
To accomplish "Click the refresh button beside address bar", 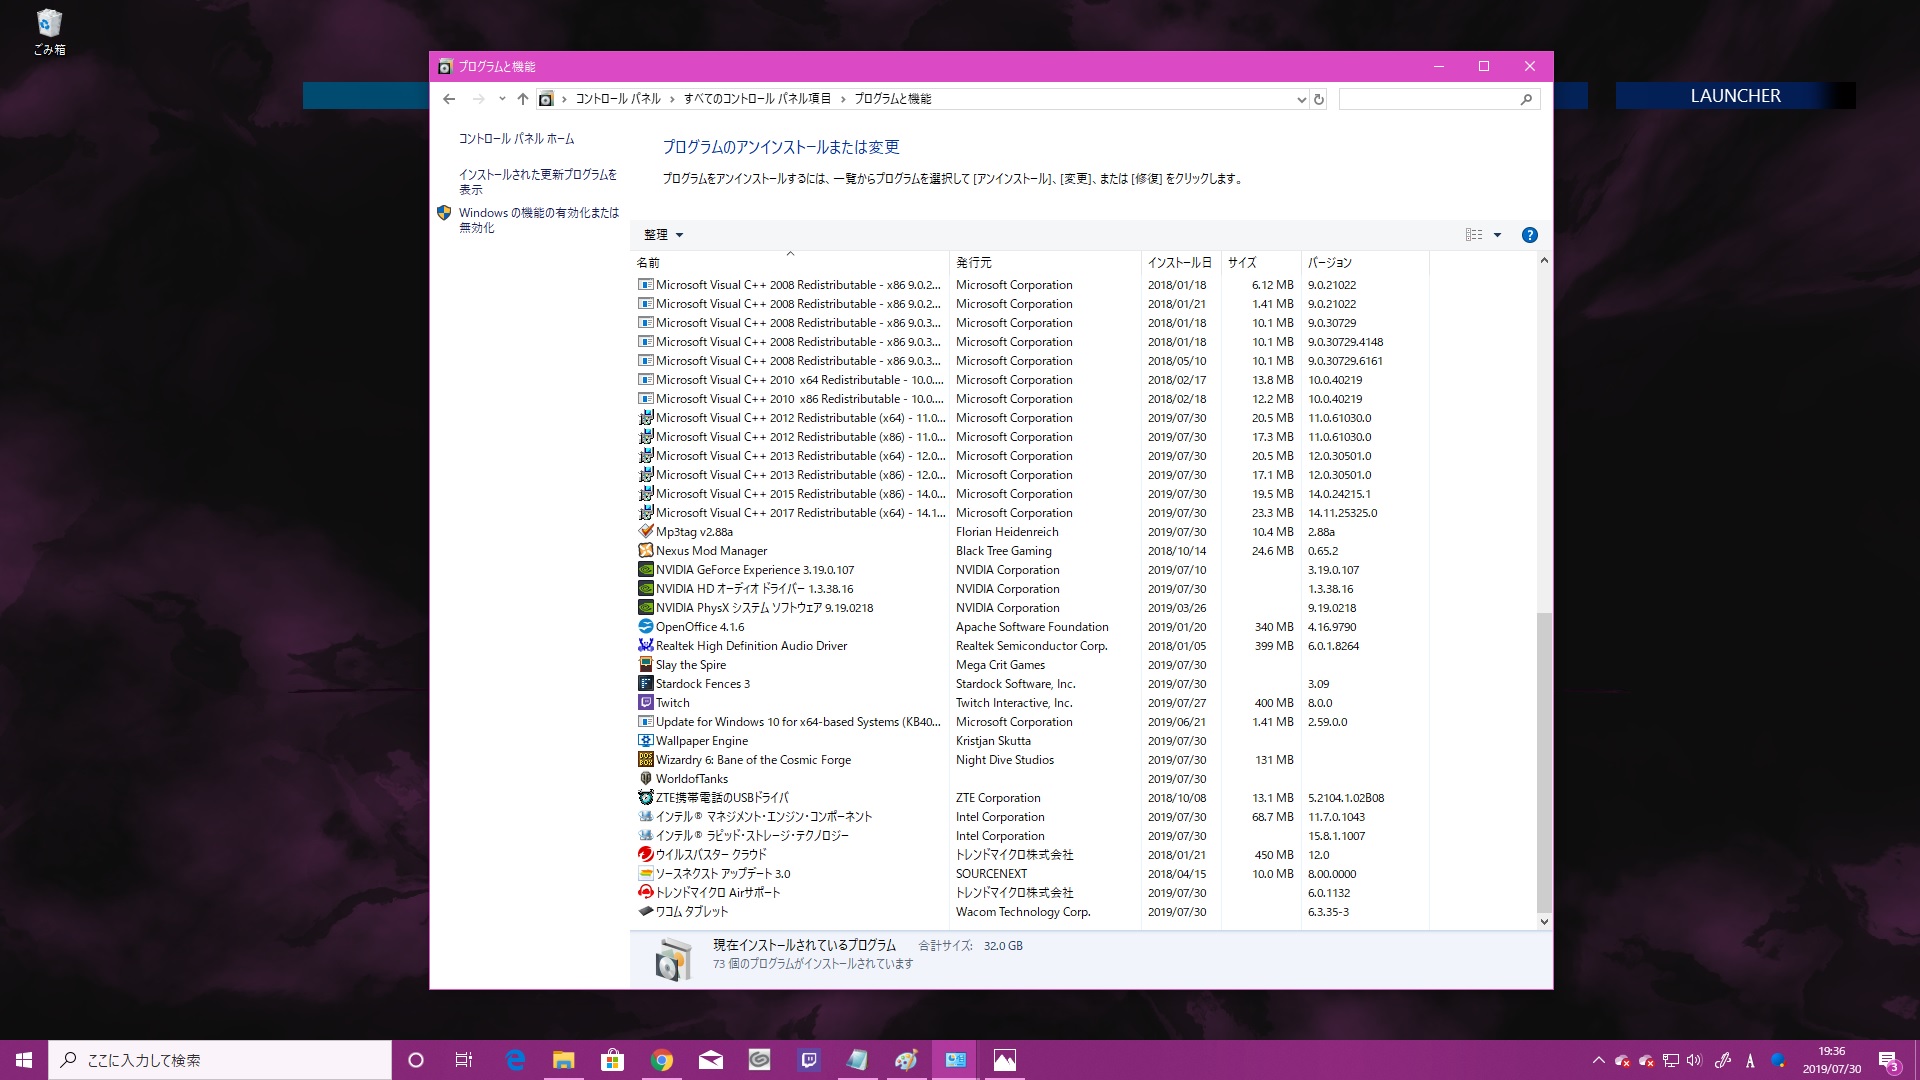I will click(x=1319, y=99).
